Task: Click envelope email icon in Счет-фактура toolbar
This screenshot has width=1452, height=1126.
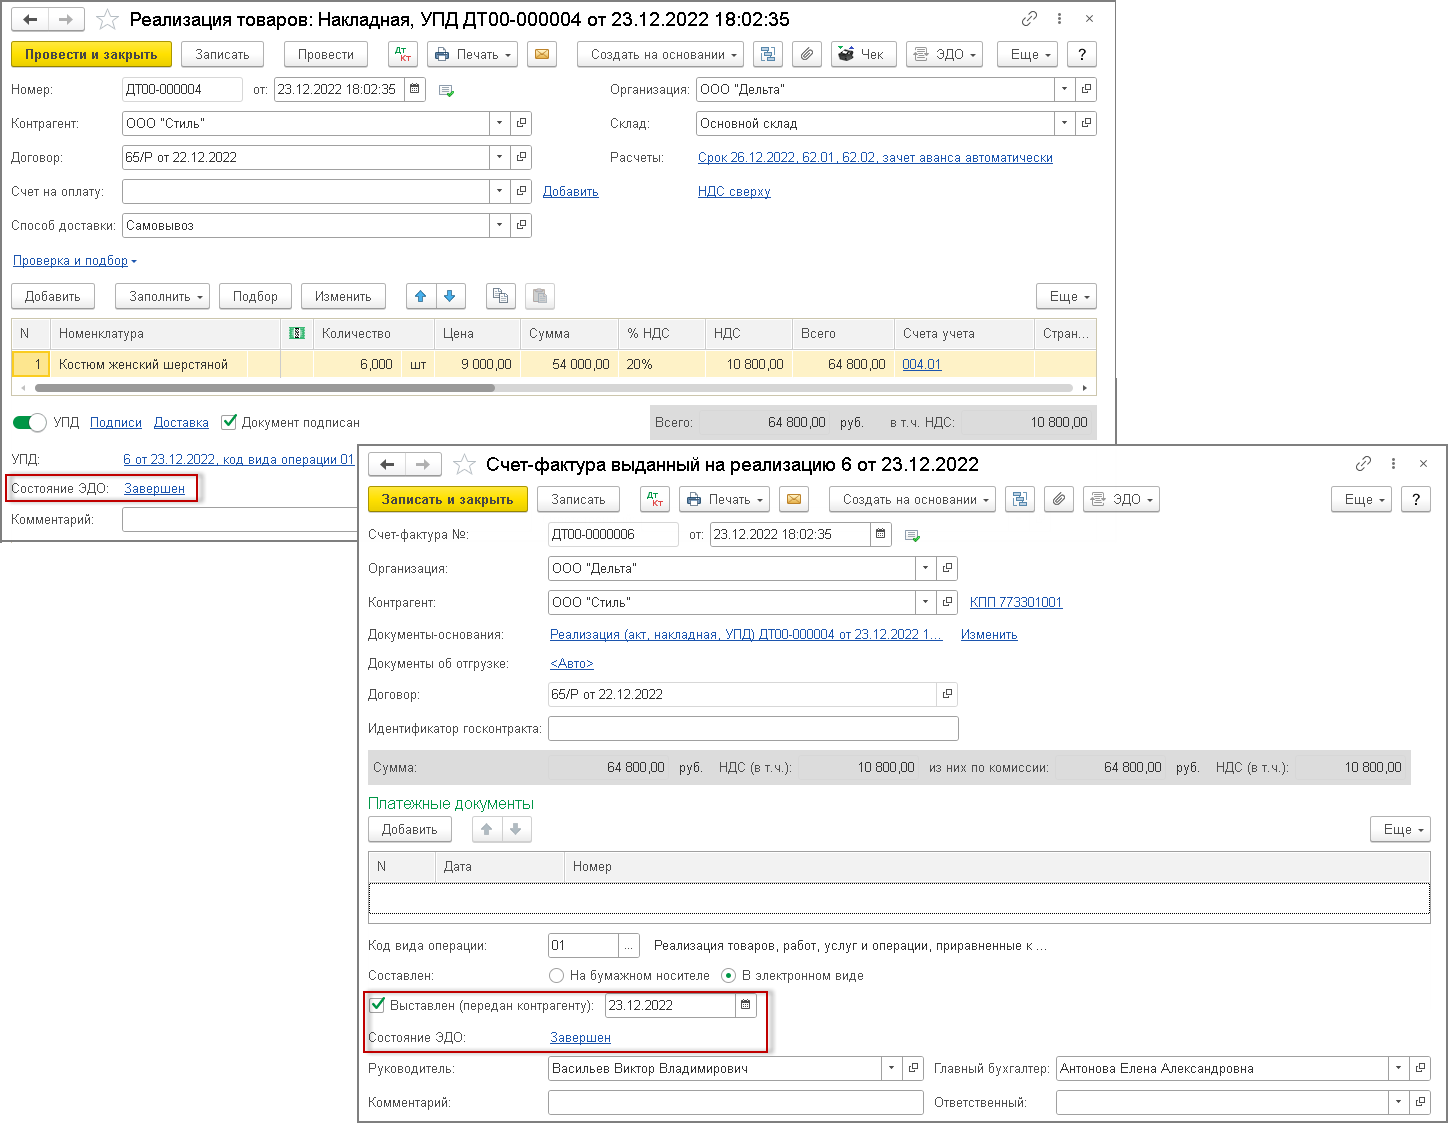Action: coord(794,499)
